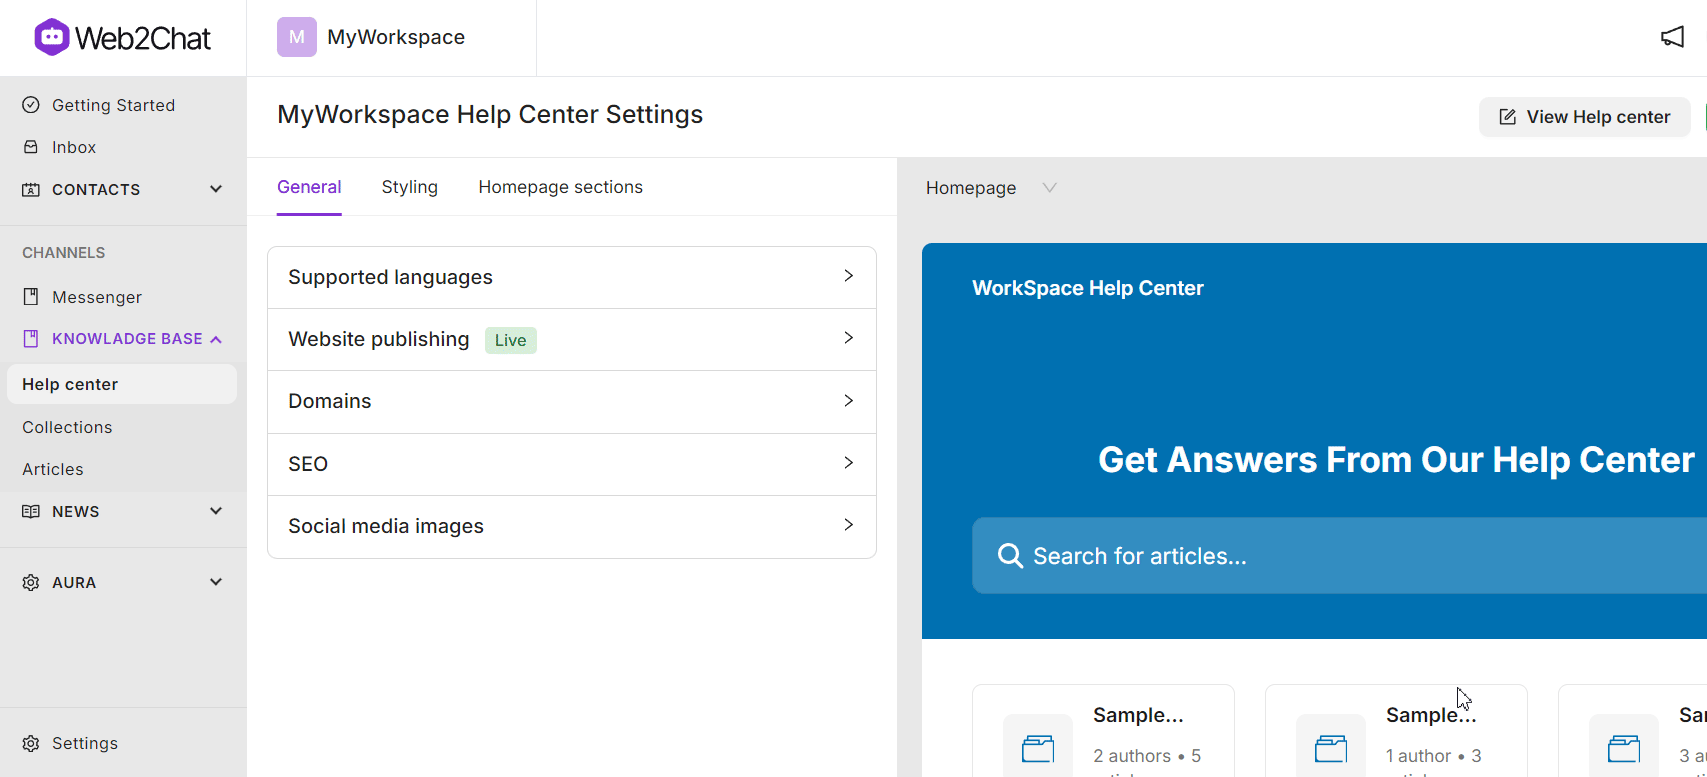Open the announcements megaphone icon
Screen dimensions: 1707x777
coord(1672,37)
